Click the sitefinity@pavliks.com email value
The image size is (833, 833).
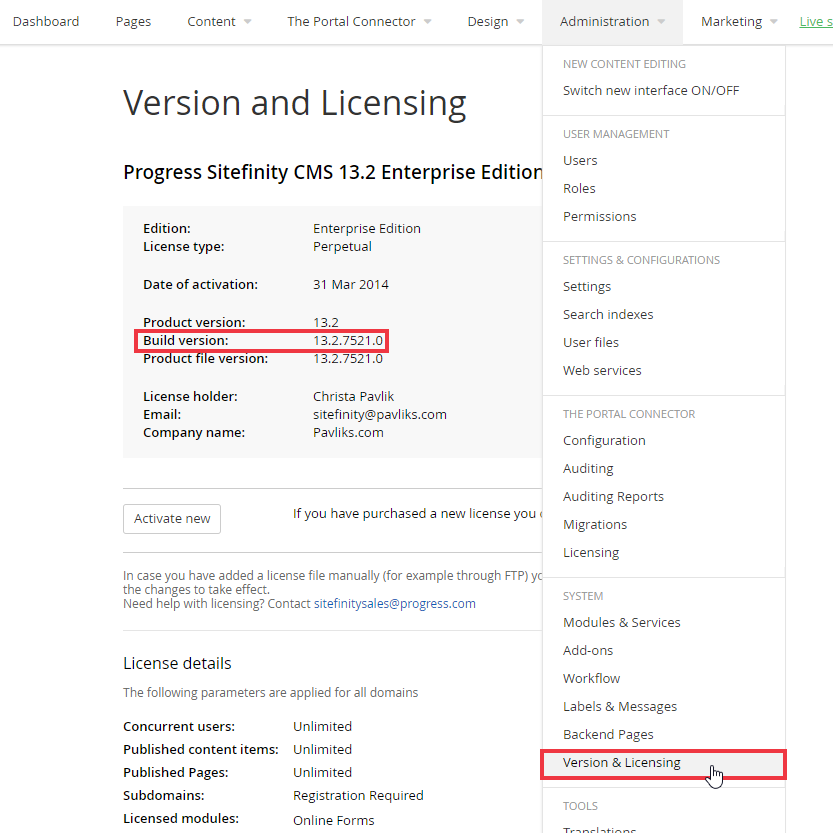(379, 414)
